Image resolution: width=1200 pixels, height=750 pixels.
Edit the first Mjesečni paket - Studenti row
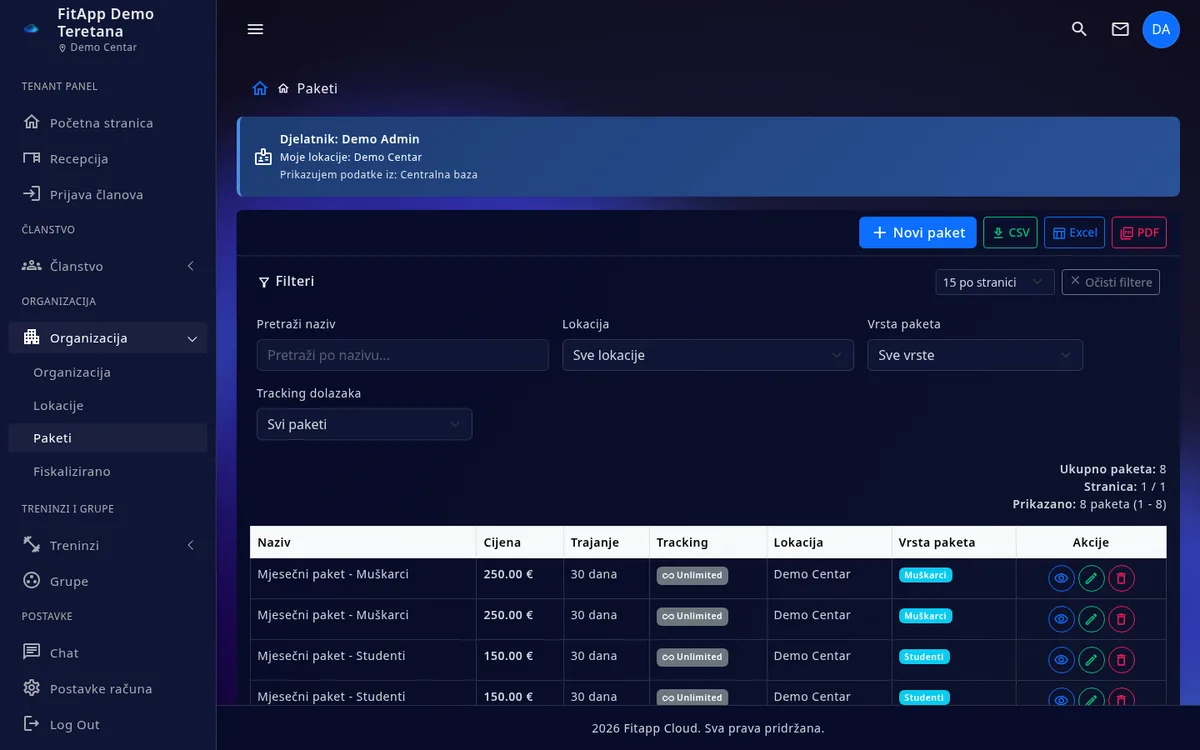click(x=1092, y=660)
